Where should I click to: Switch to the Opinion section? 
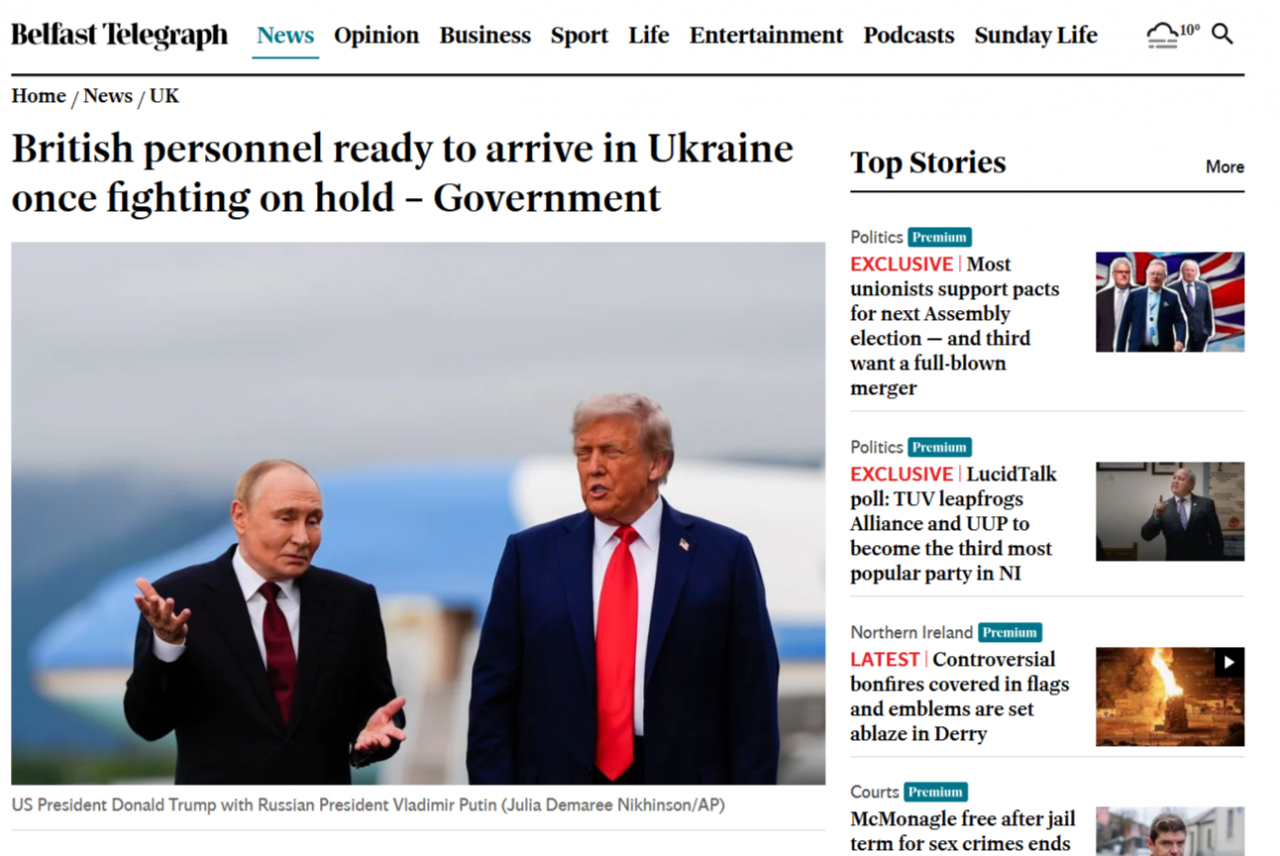376,35
